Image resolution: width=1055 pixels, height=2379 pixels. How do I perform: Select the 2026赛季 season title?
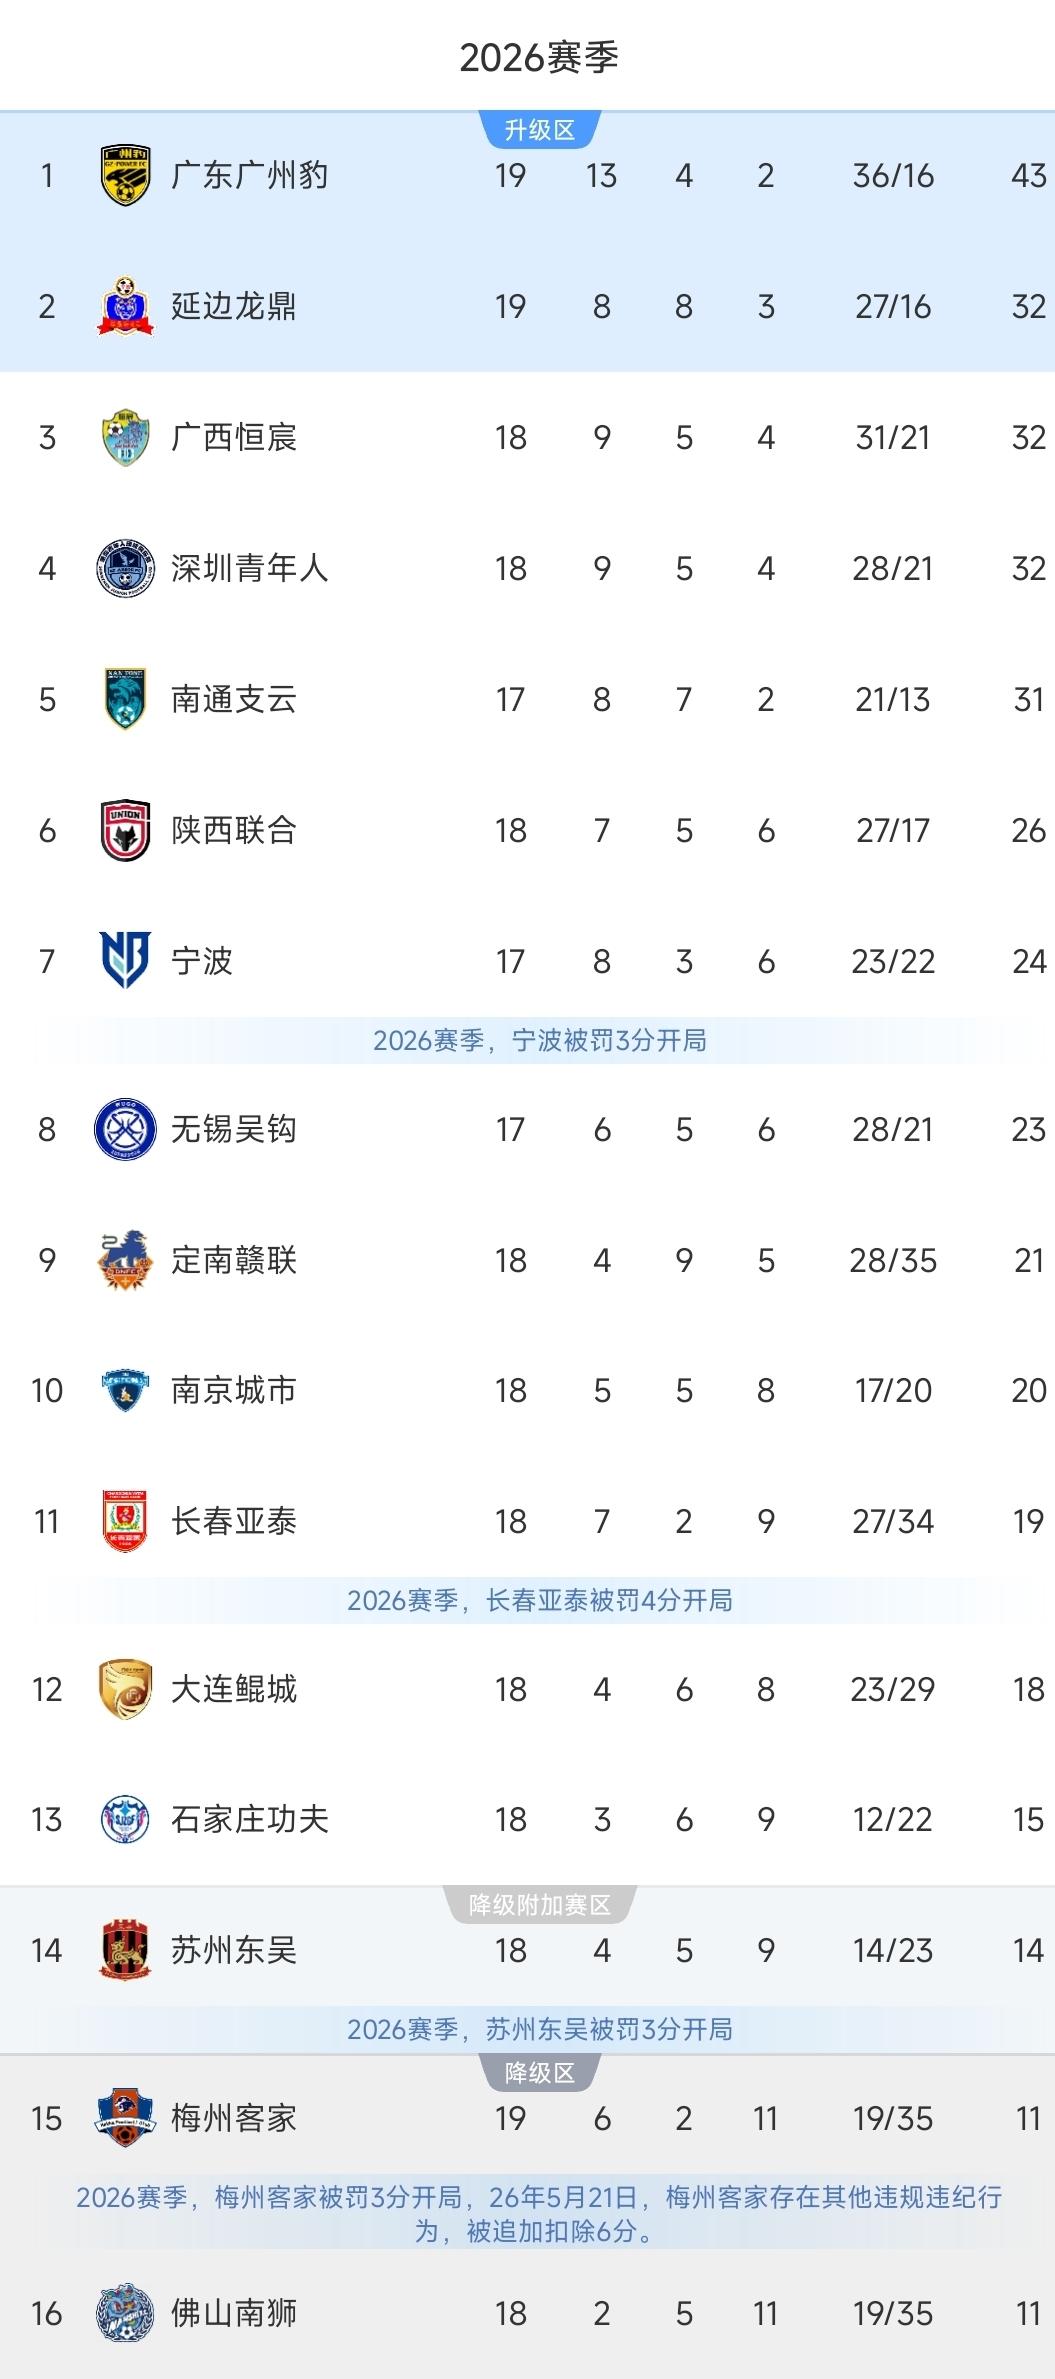pyautogui.click(x=540, y=58)
